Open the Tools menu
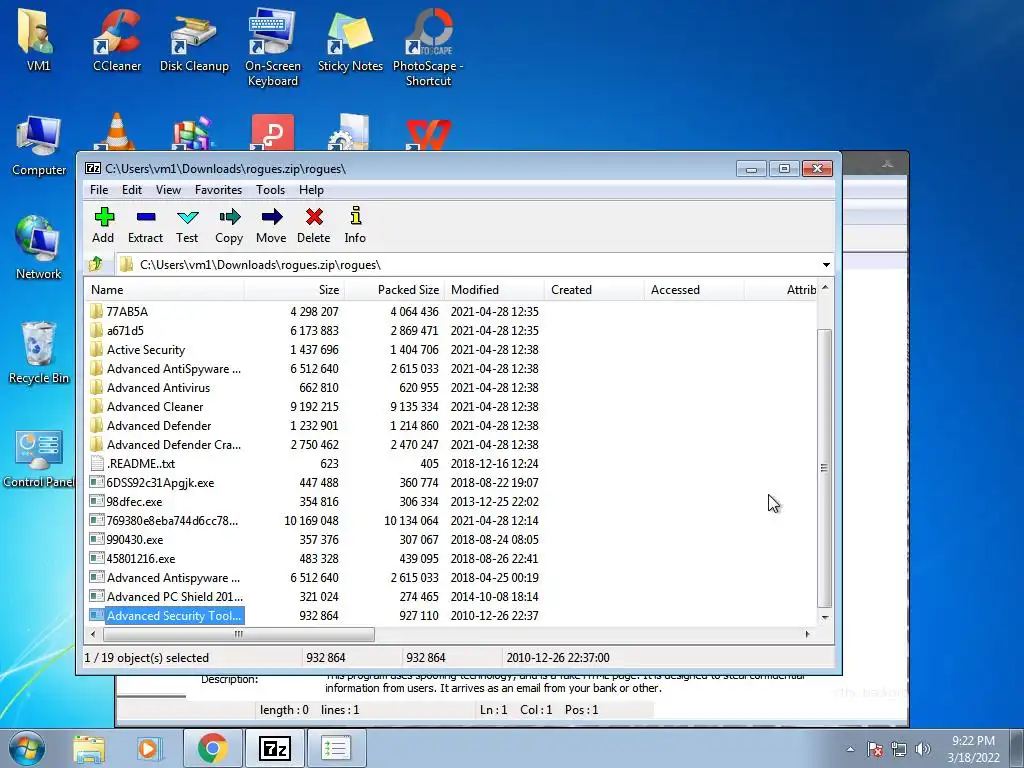Screen dimensions: 1024x768 (270, 190)
